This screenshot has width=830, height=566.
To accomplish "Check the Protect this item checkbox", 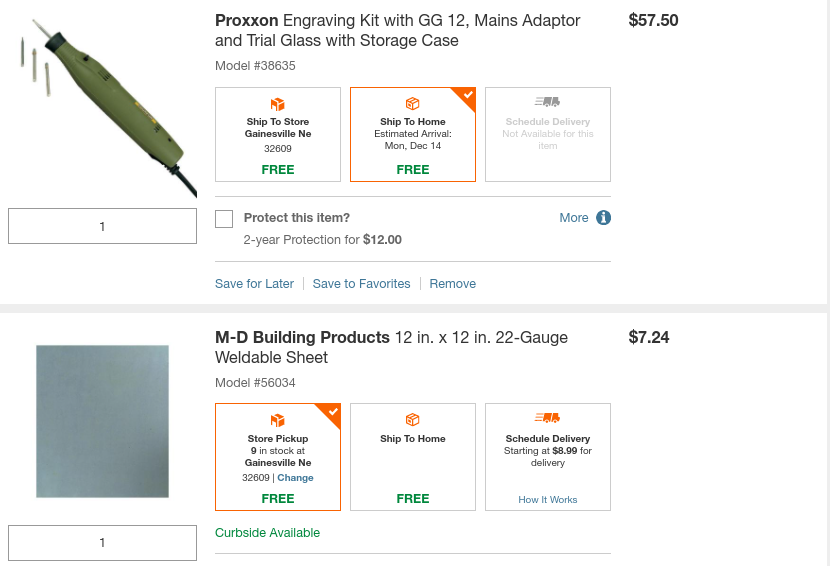I will 224,219.
